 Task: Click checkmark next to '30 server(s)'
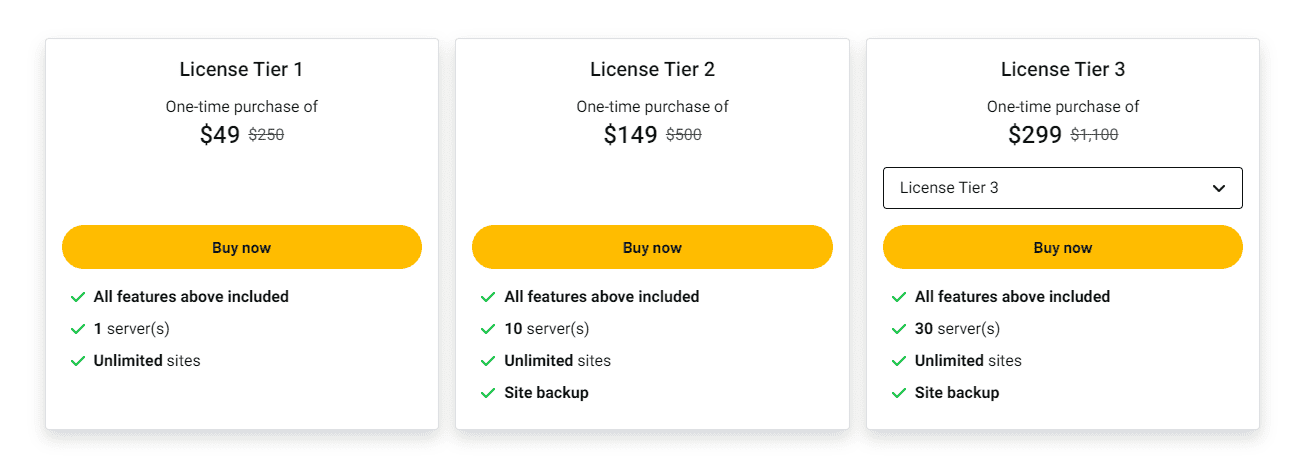pyautogui.click(x=899, y=329)
